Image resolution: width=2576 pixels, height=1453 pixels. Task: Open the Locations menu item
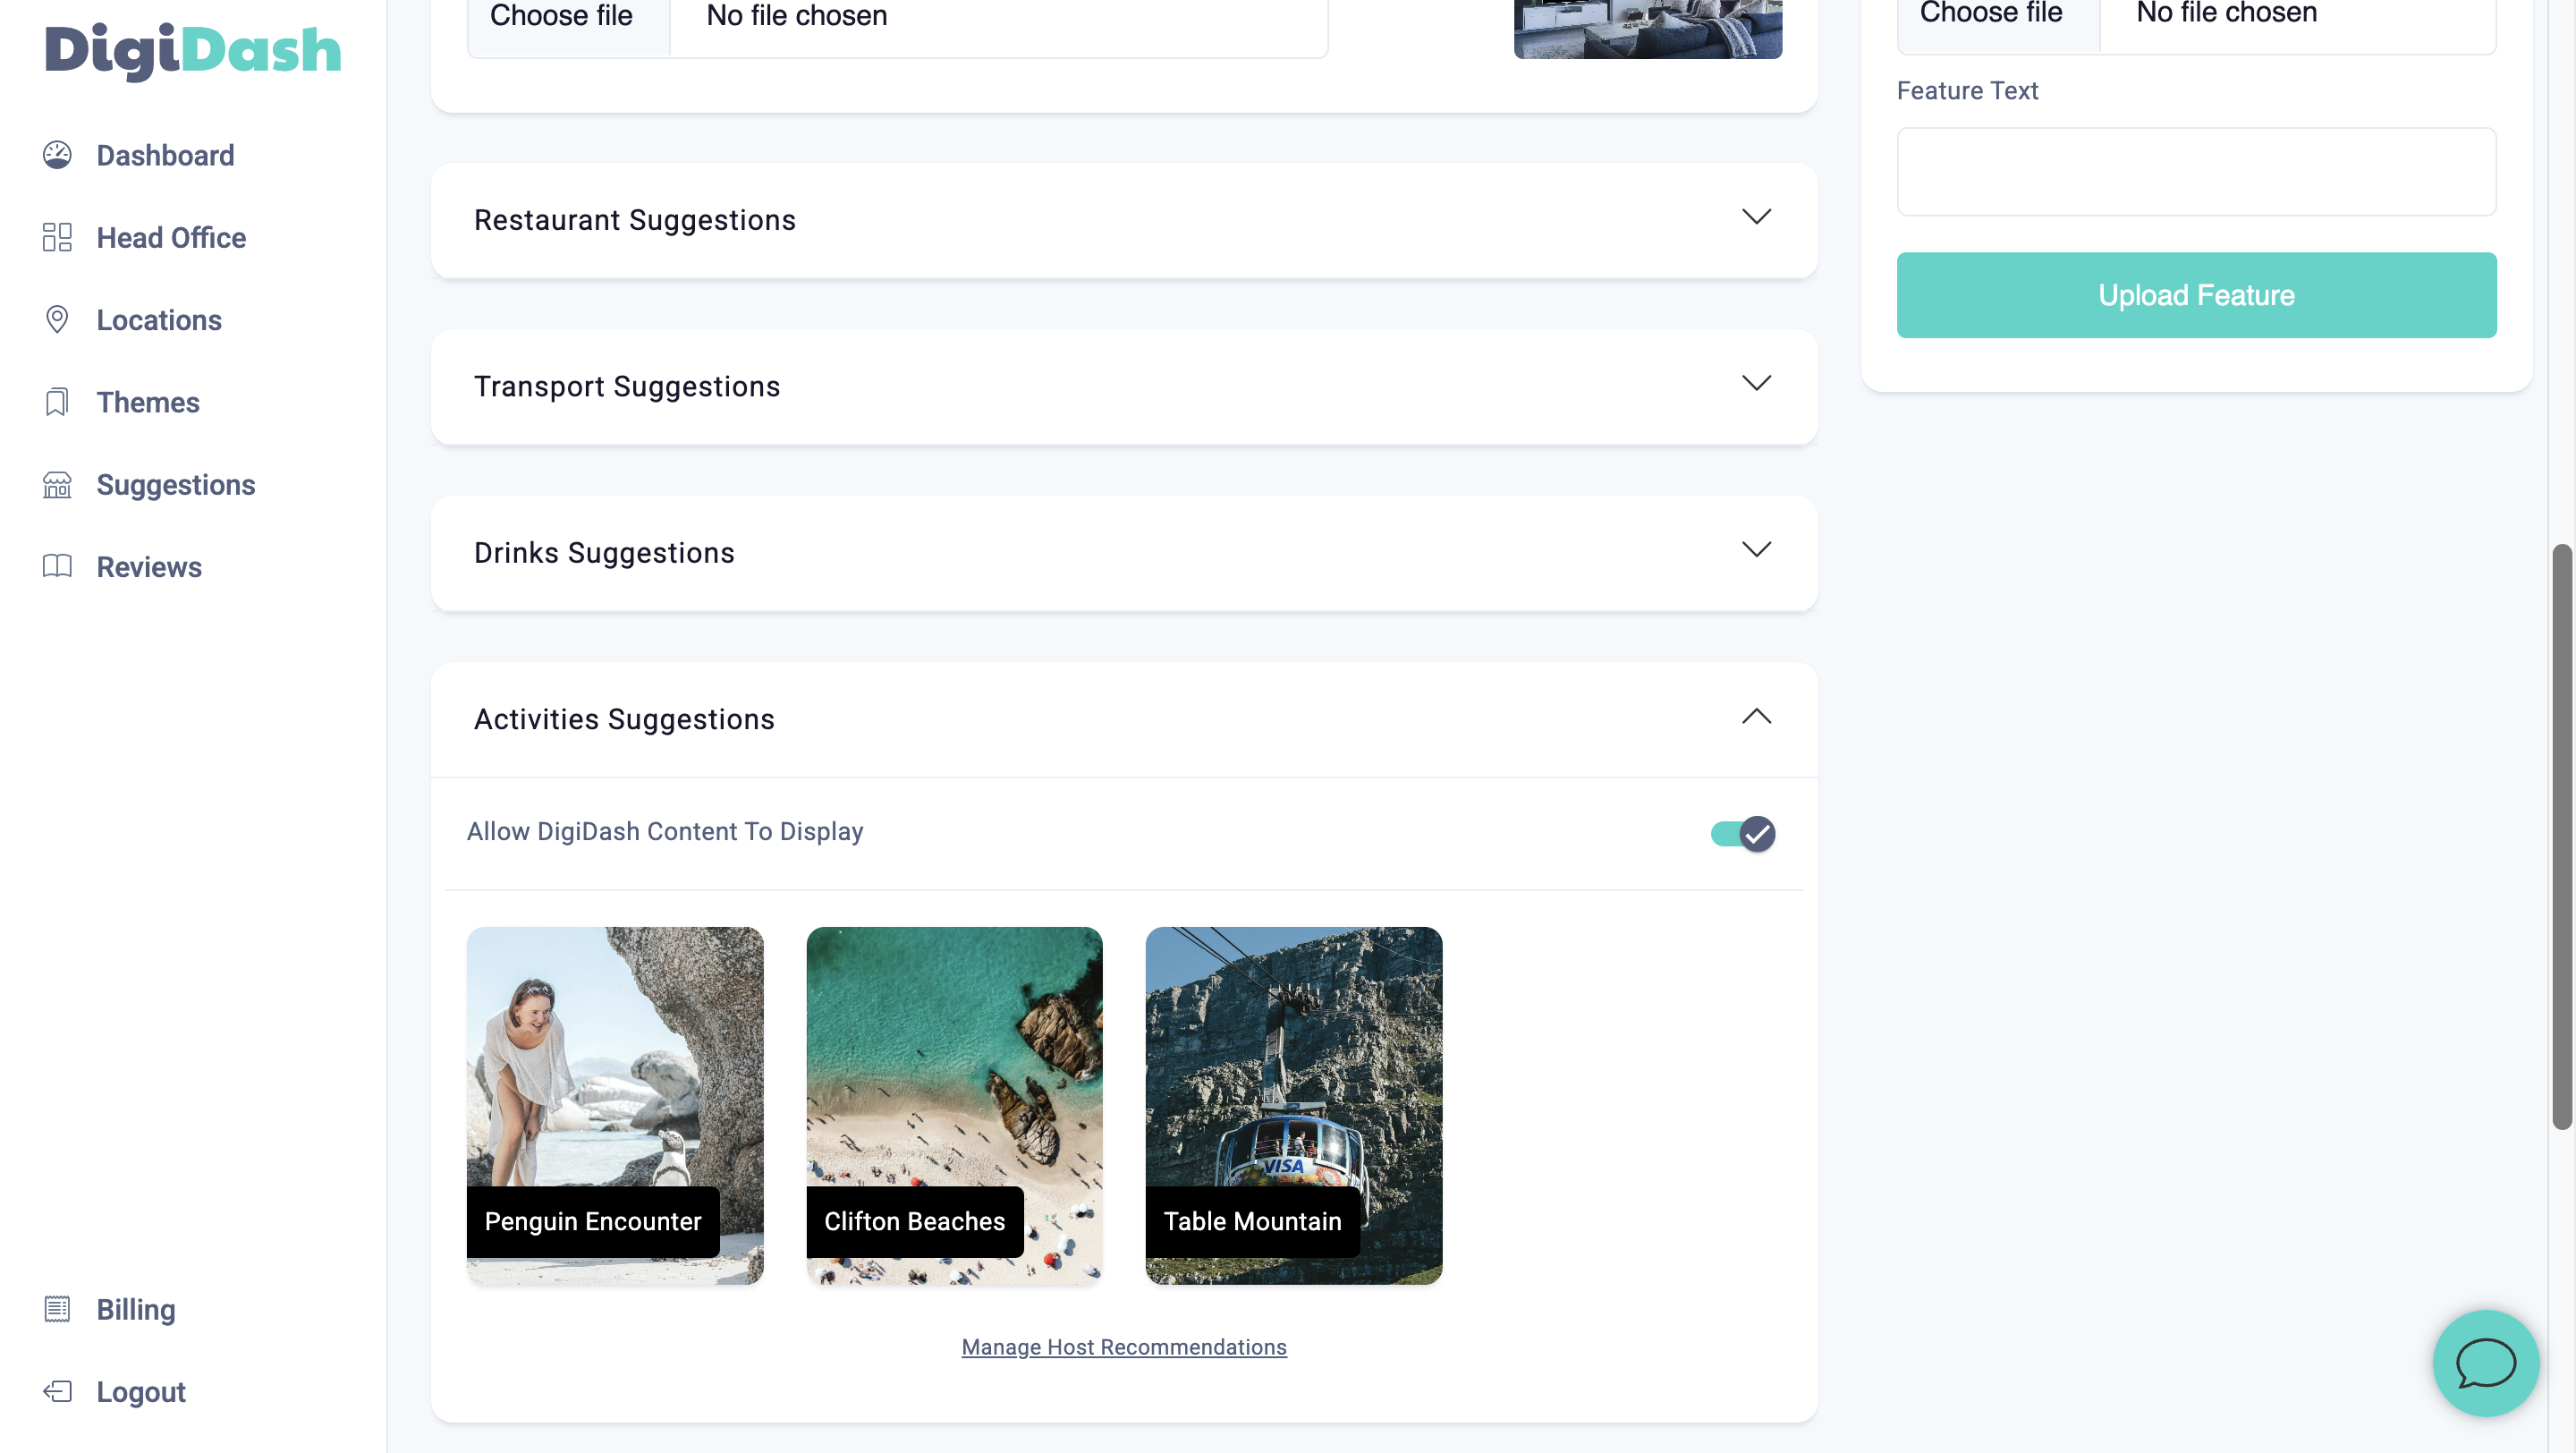coord(159,319)
